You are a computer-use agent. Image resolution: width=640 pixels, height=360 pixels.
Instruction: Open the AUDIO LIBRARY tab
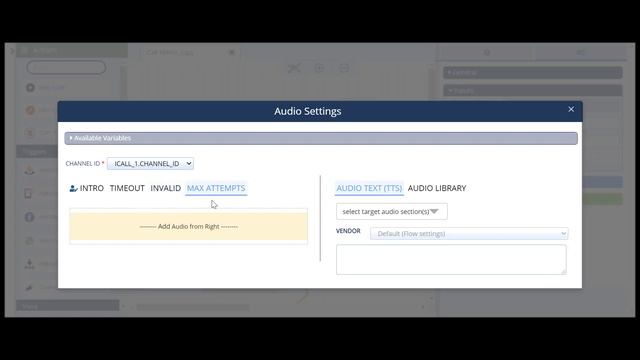pos(437,188)
